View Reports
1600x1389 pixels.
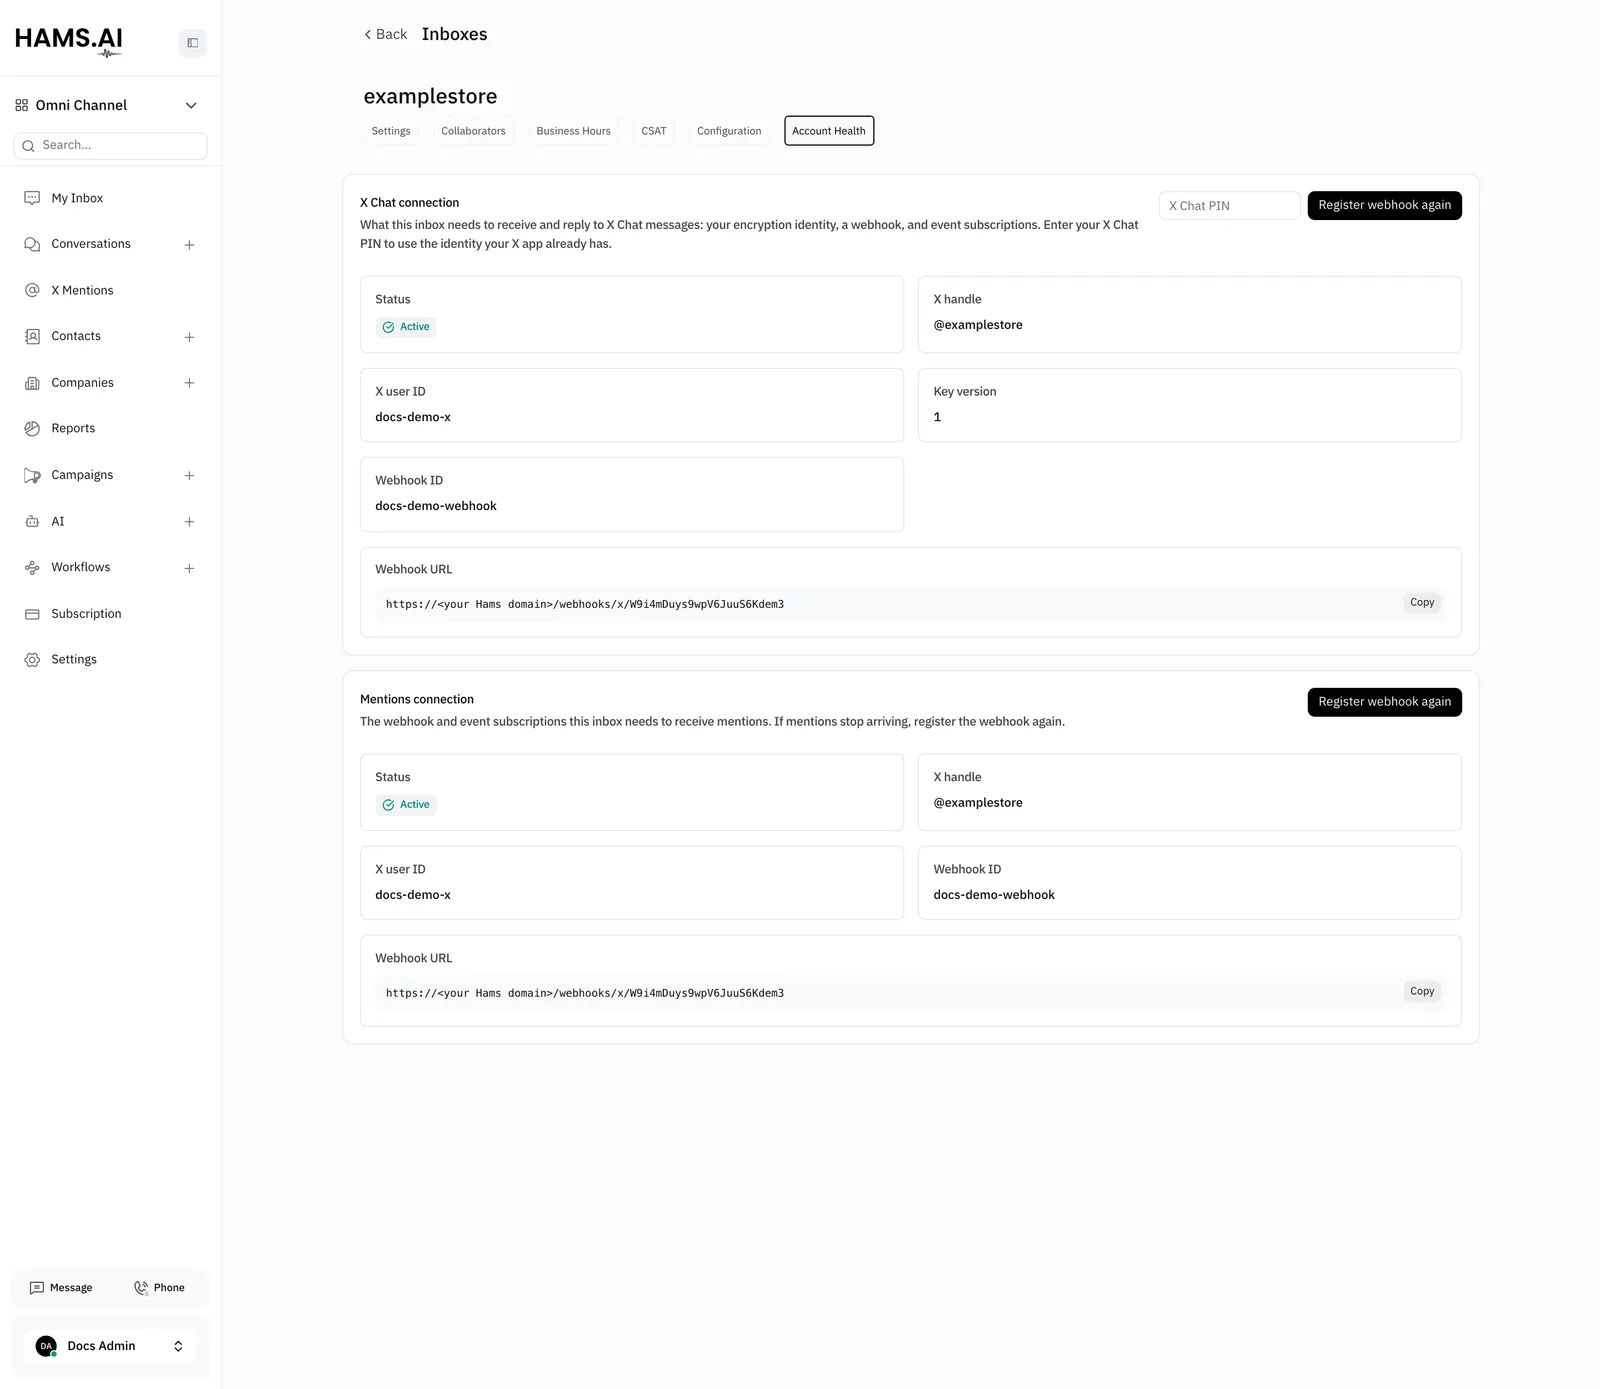point(73,428)
